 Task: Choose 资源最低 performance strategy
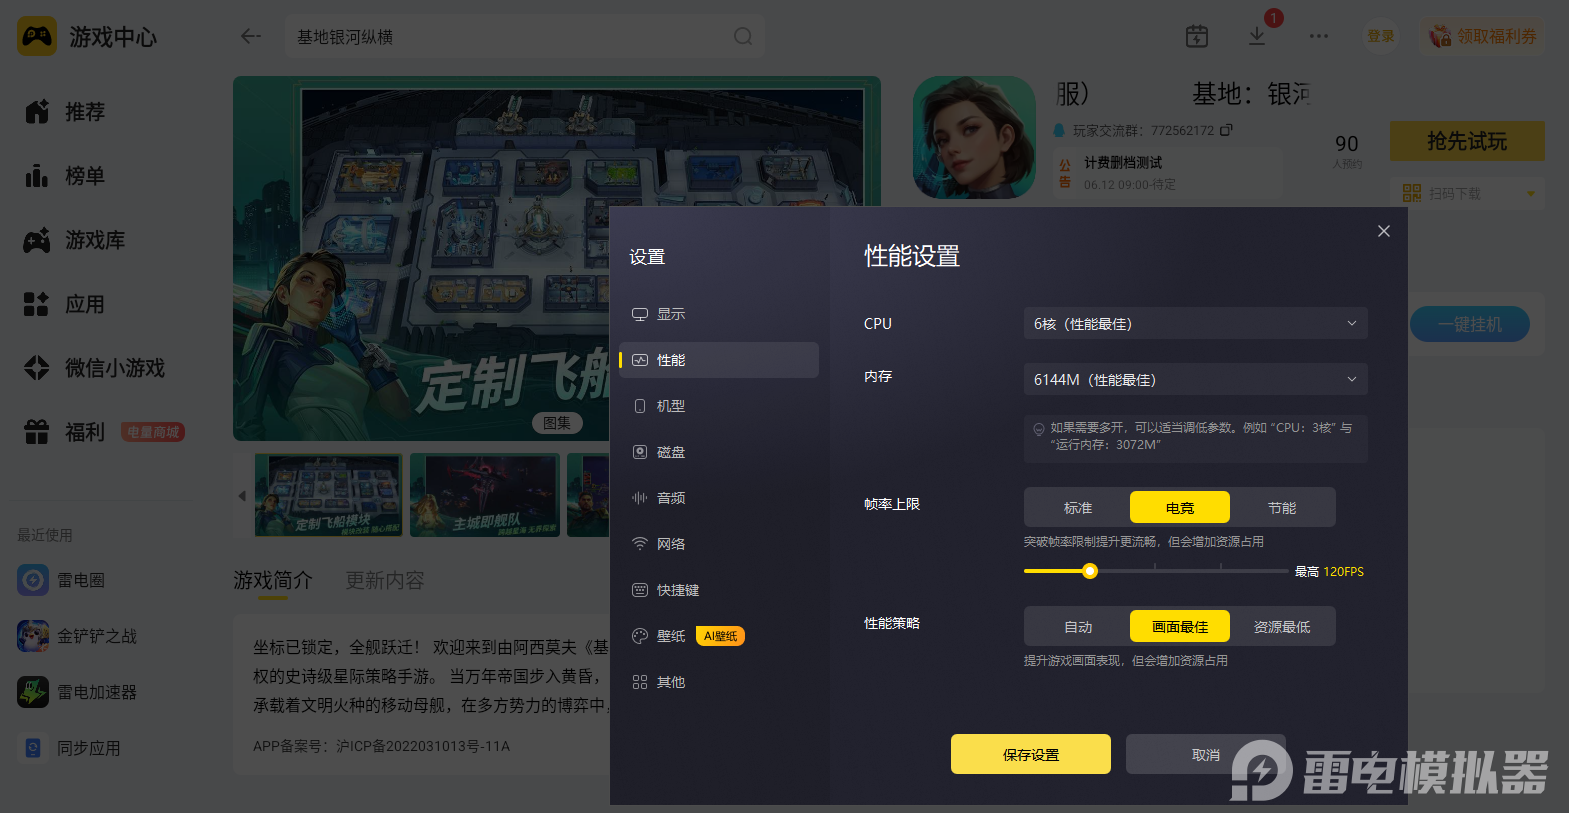(x=1282, y=627)
